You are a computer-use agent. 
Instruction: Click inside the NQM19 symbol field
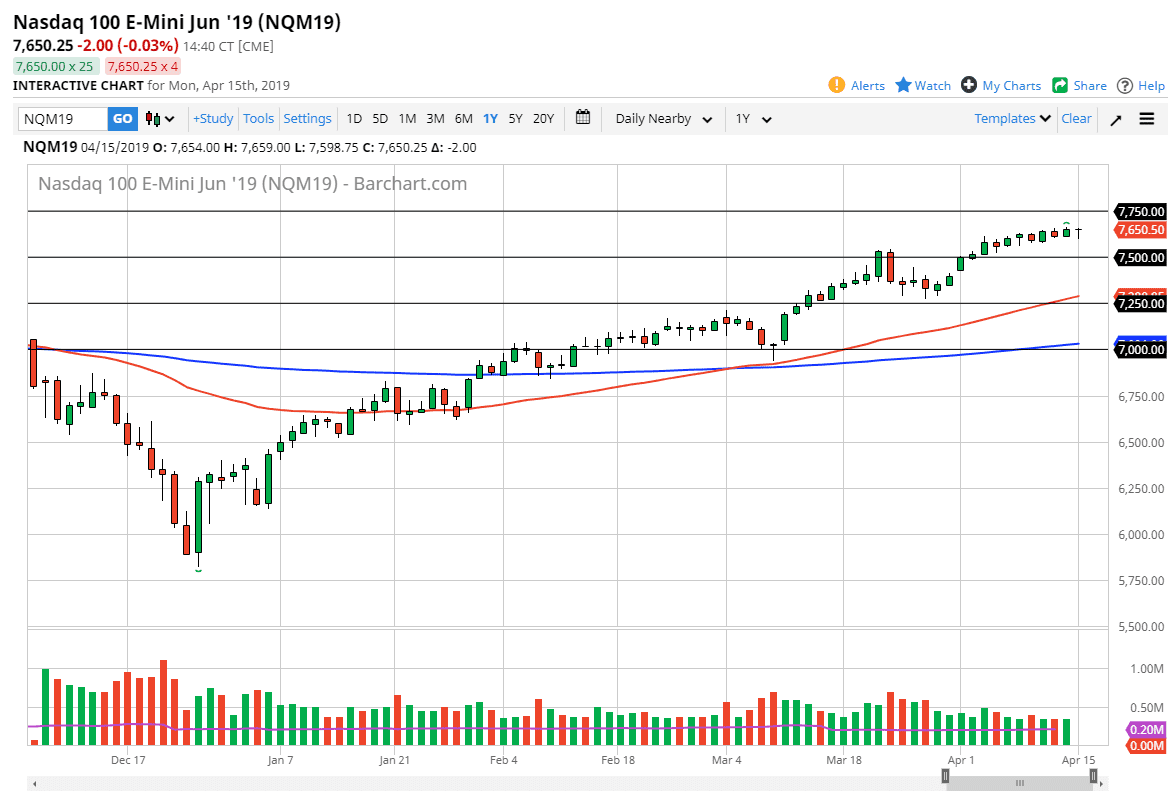[60, 118]
